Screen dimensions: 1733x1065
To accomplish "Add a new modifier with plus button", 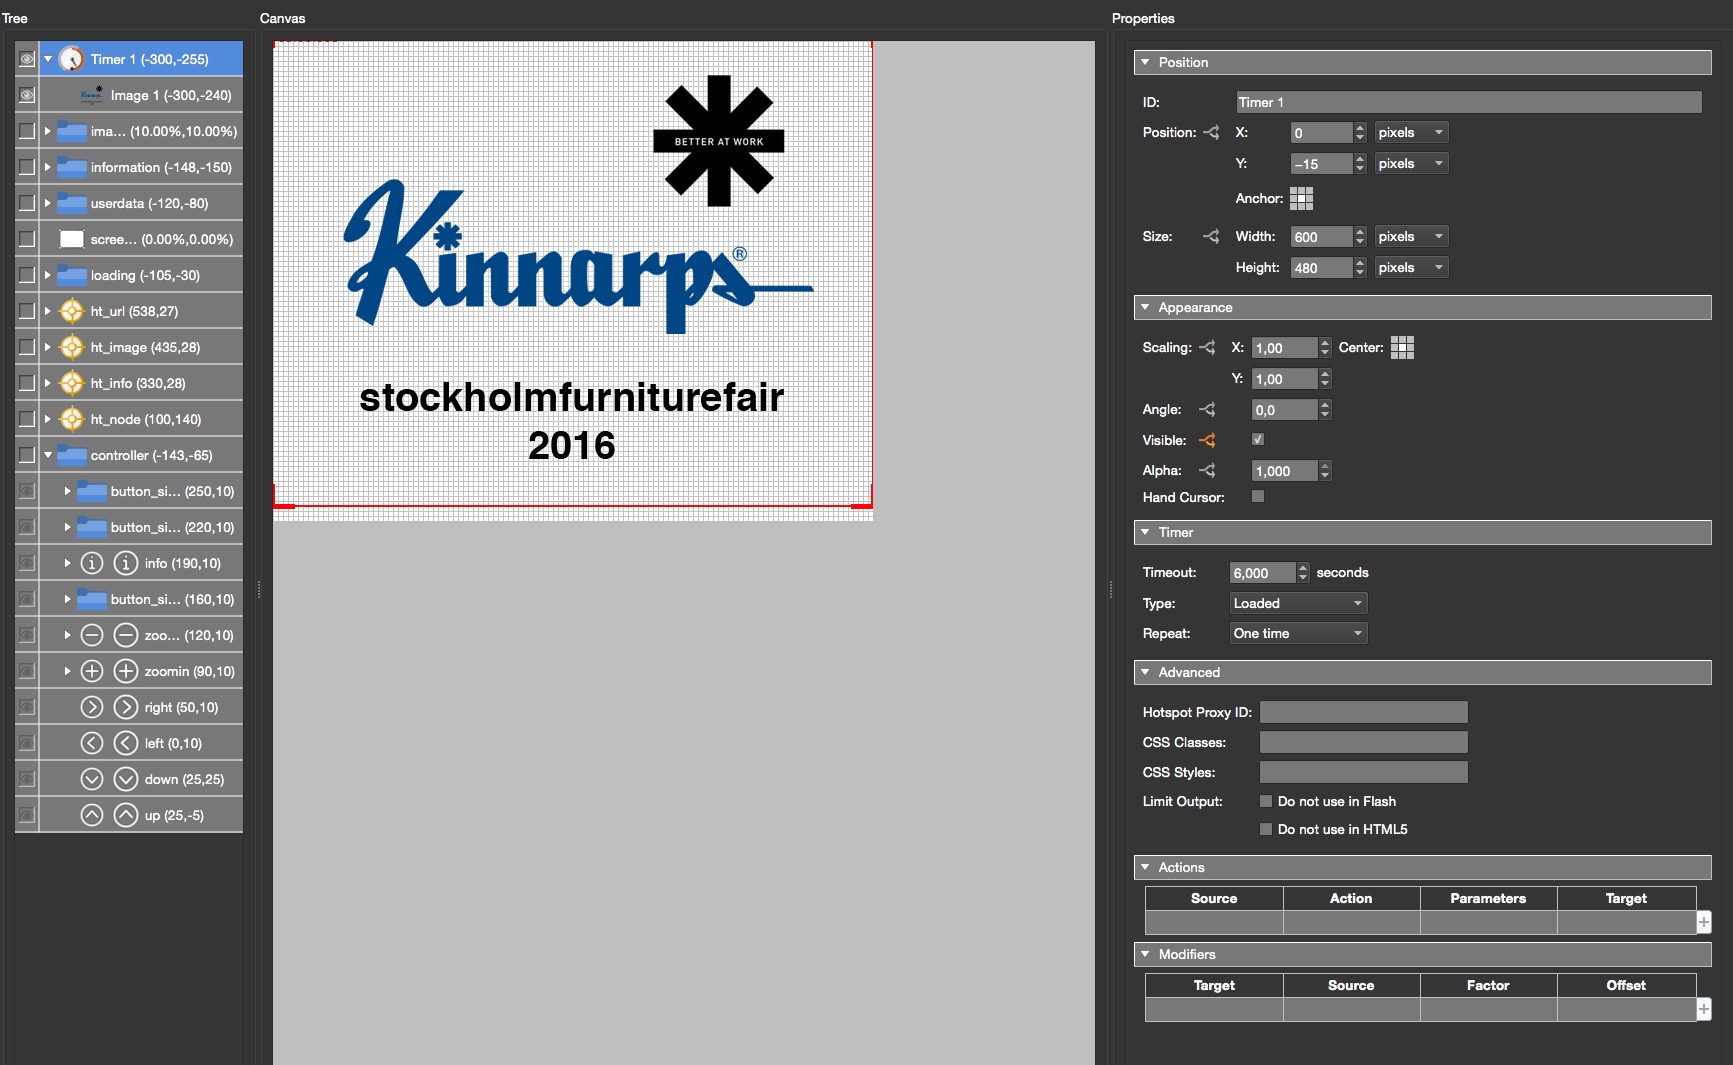I will 1703,1009.
